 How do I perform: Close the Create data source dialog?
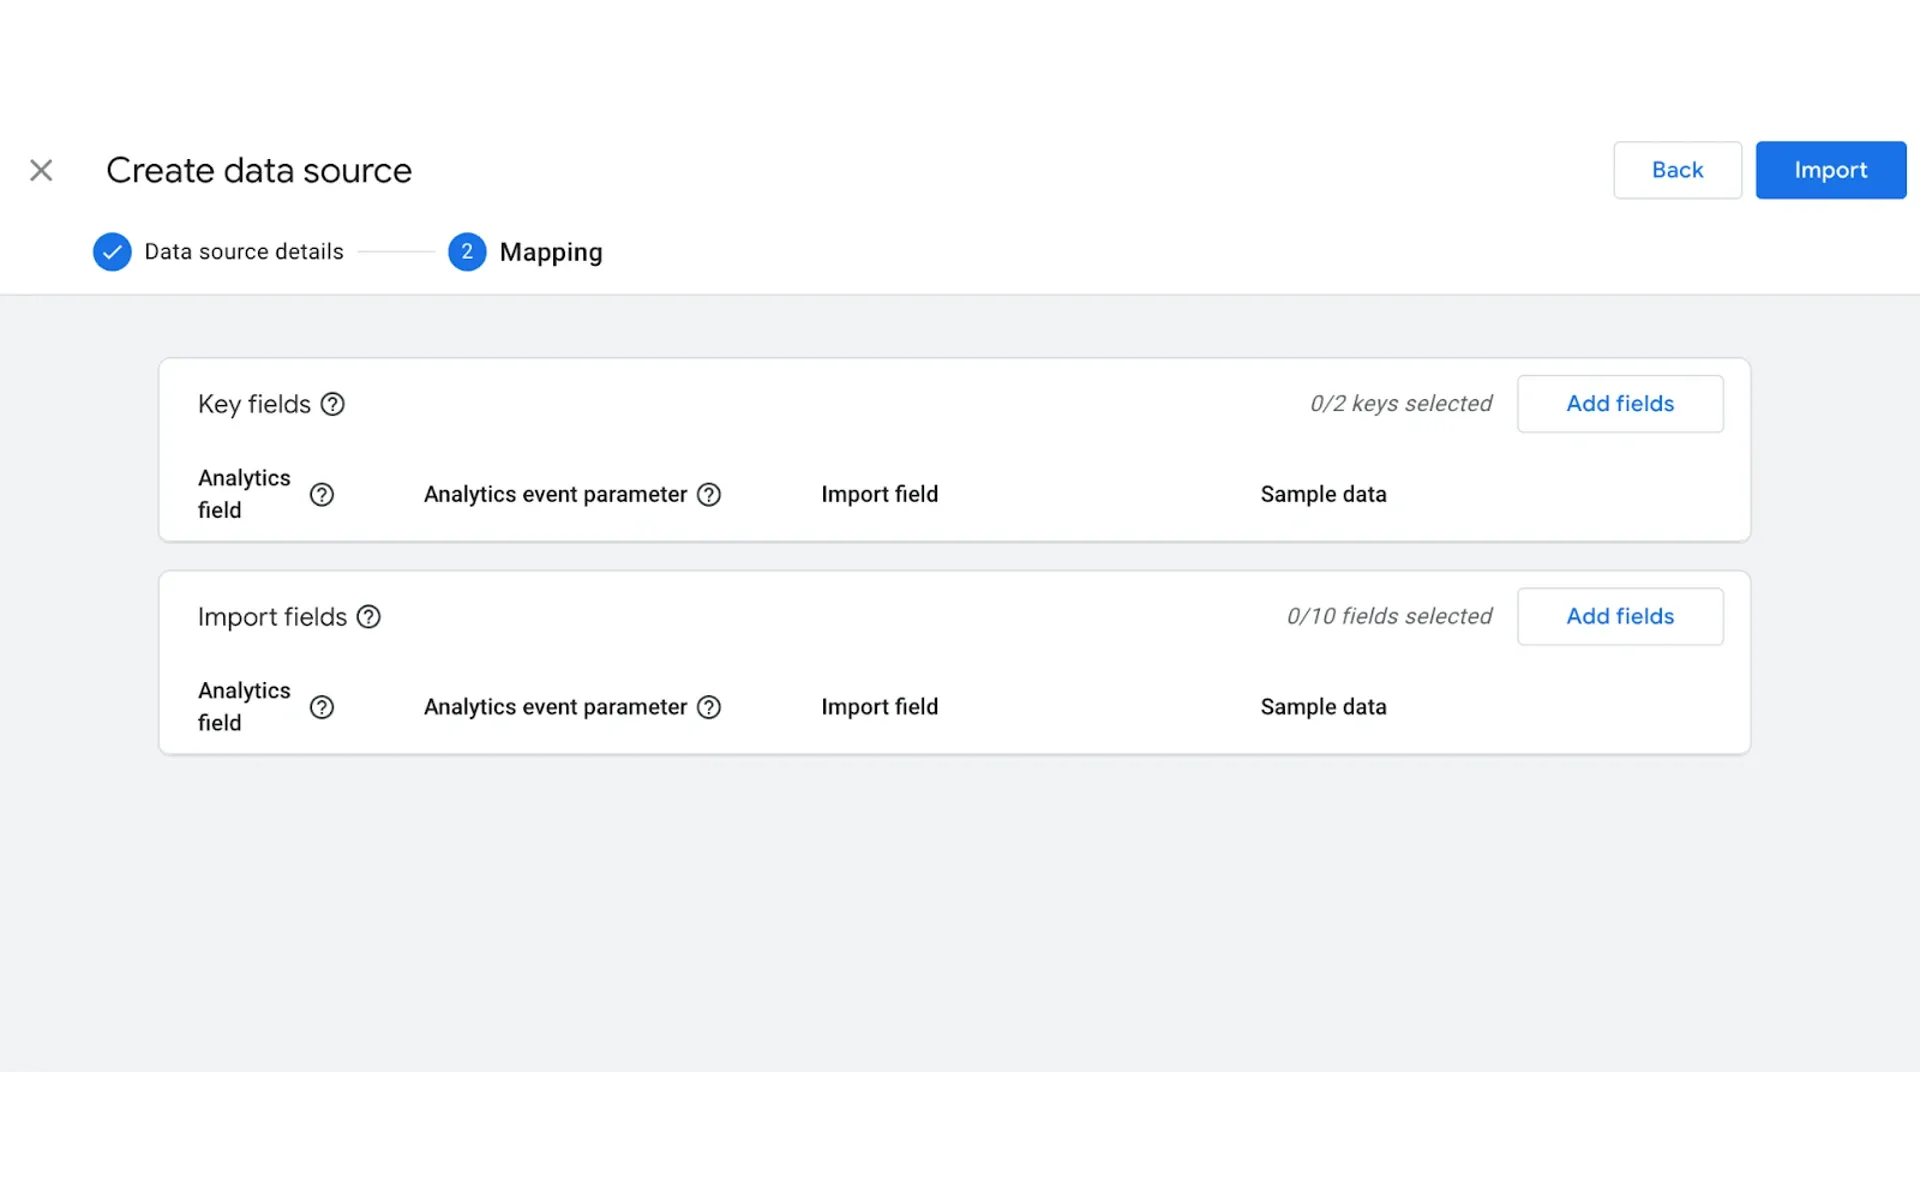(41, 170)
